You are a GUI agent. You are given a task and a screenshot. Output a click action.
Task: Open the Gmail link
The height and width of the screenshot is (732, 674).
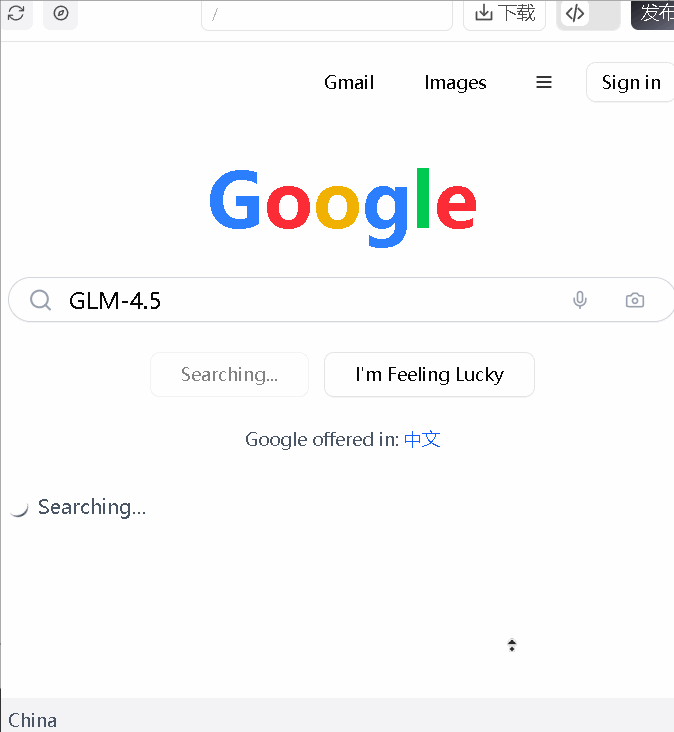(x=349, y=82)
